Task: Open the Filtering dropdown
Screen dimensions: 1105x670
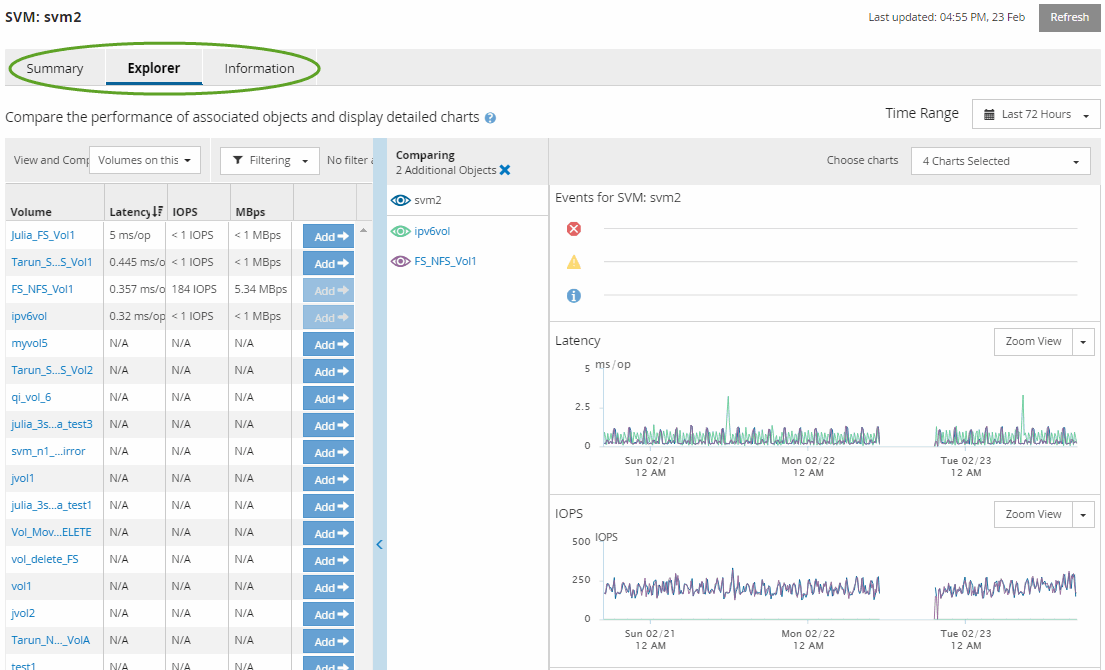Action: pyautogui.click(x=269, y=161)
